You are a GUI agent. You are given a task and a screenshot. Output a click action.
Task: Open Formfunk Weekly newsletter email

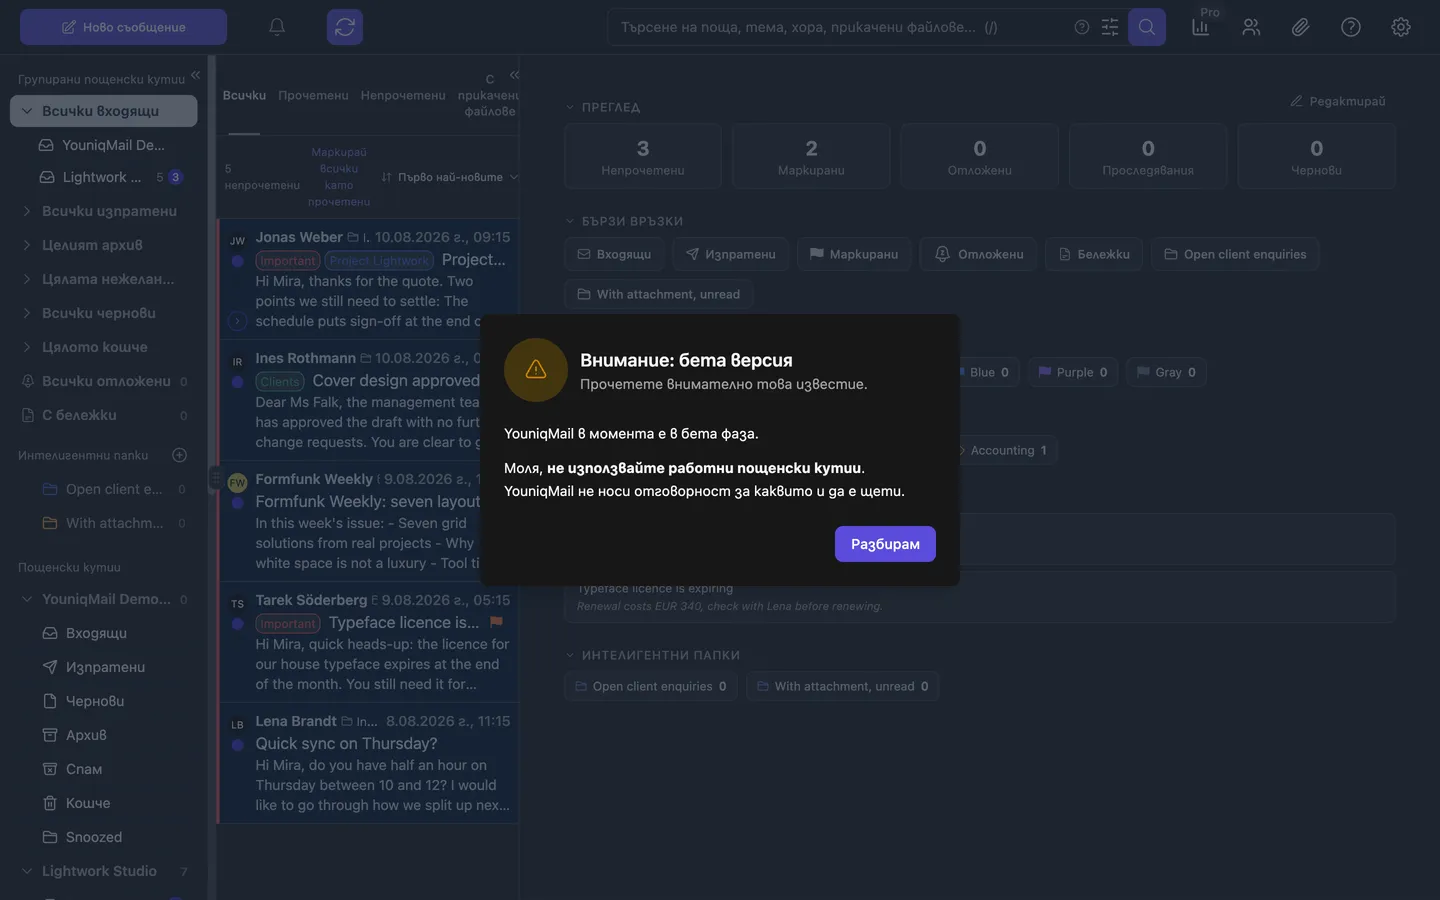(368, 521)
